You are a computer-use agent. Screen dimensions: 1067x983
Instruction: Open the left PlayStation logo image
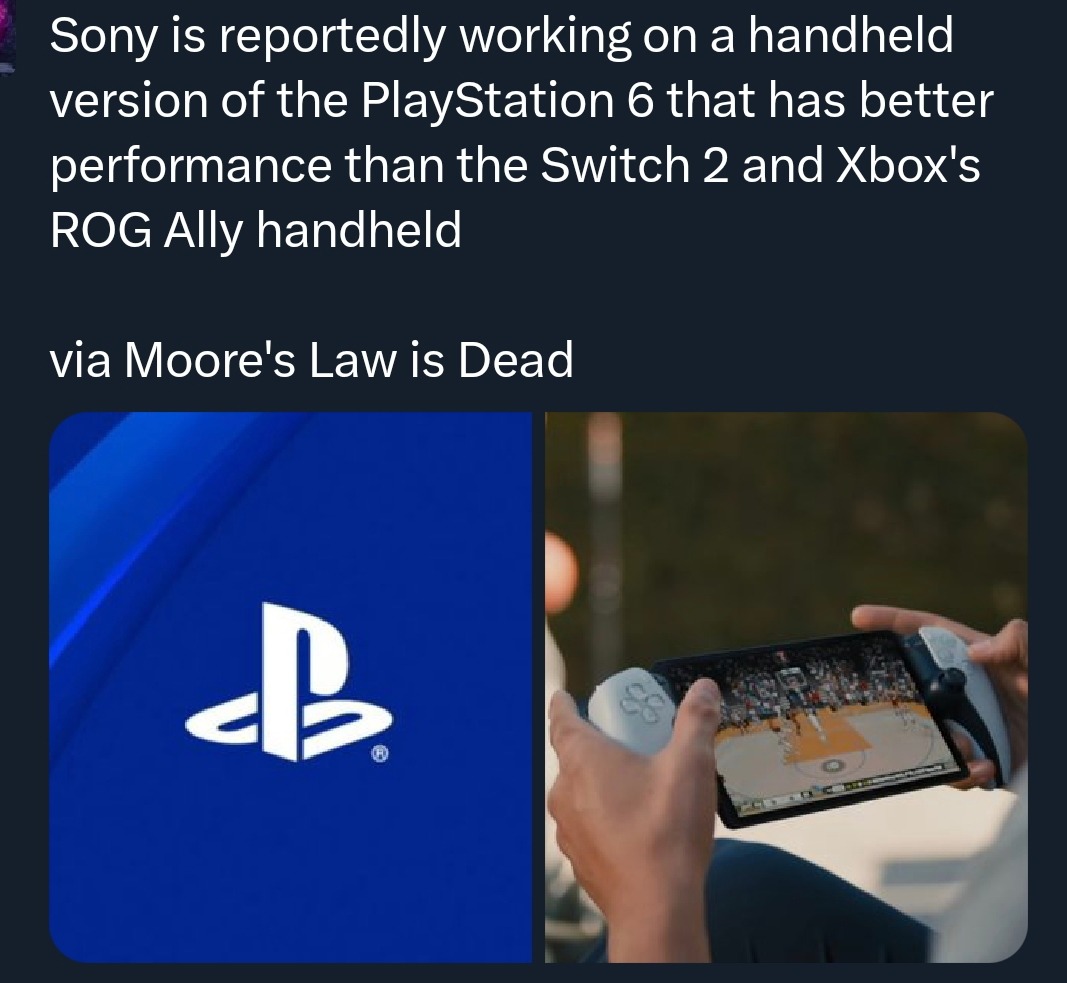tap(291, 687)
